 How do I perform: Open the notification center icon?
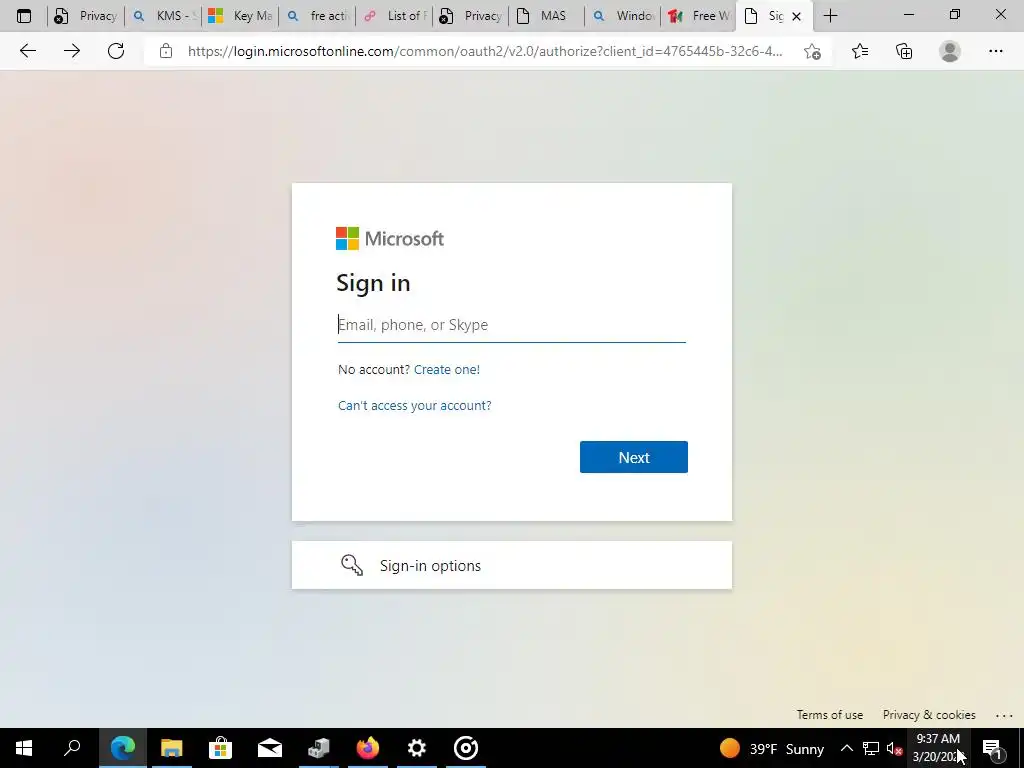coord(992,748)
